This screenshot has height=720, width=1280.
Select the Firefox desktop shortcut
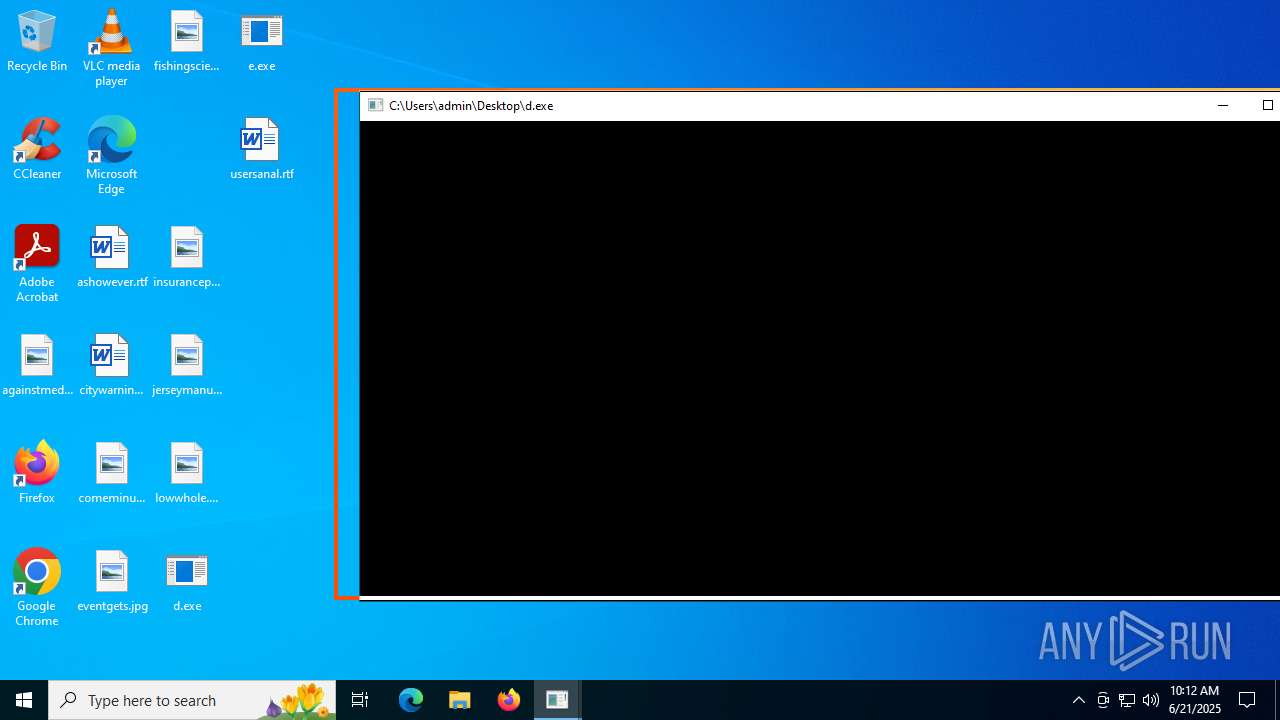pyautogui.click(x=37, y=473)
